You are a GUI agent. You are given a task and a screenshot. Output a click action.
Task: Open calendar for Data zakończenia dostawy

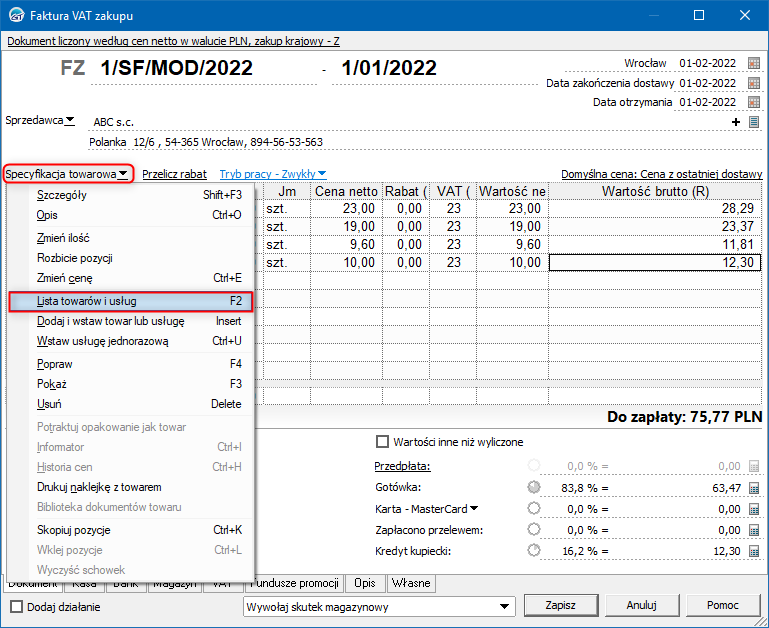[754, 83]
